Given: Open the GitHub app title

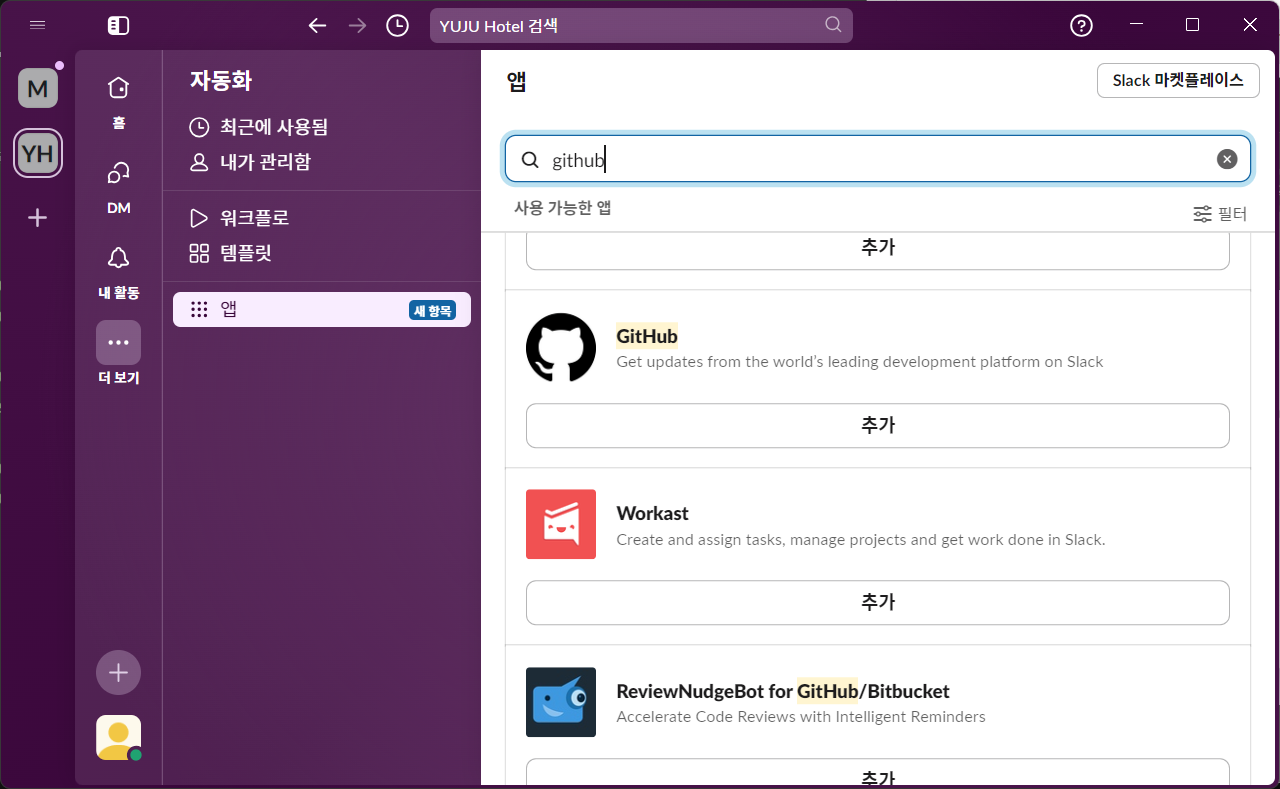Looking at the screenshot, I should [x=647, y=335].
